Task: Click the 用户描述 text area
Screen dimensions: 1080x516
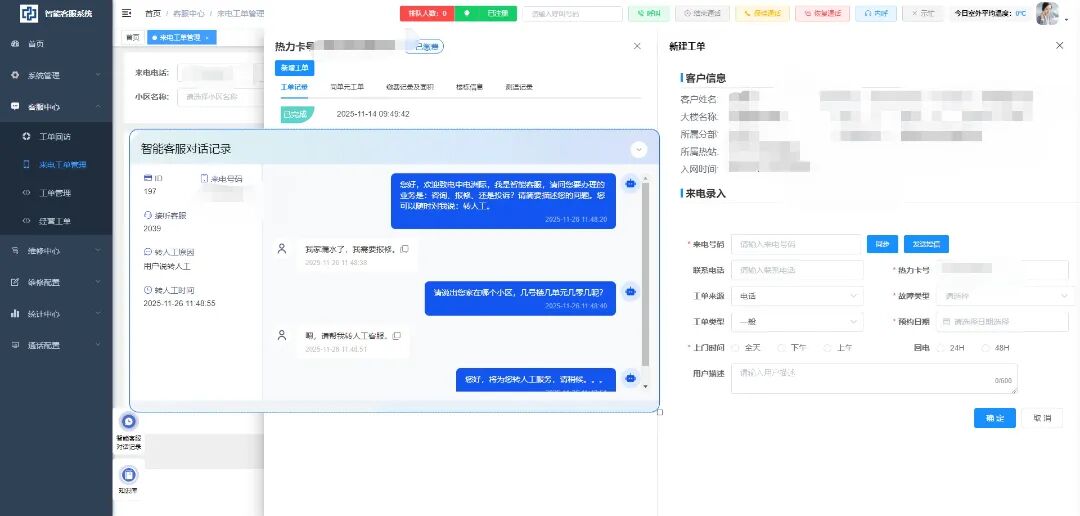Action: (x=874, y=377)
